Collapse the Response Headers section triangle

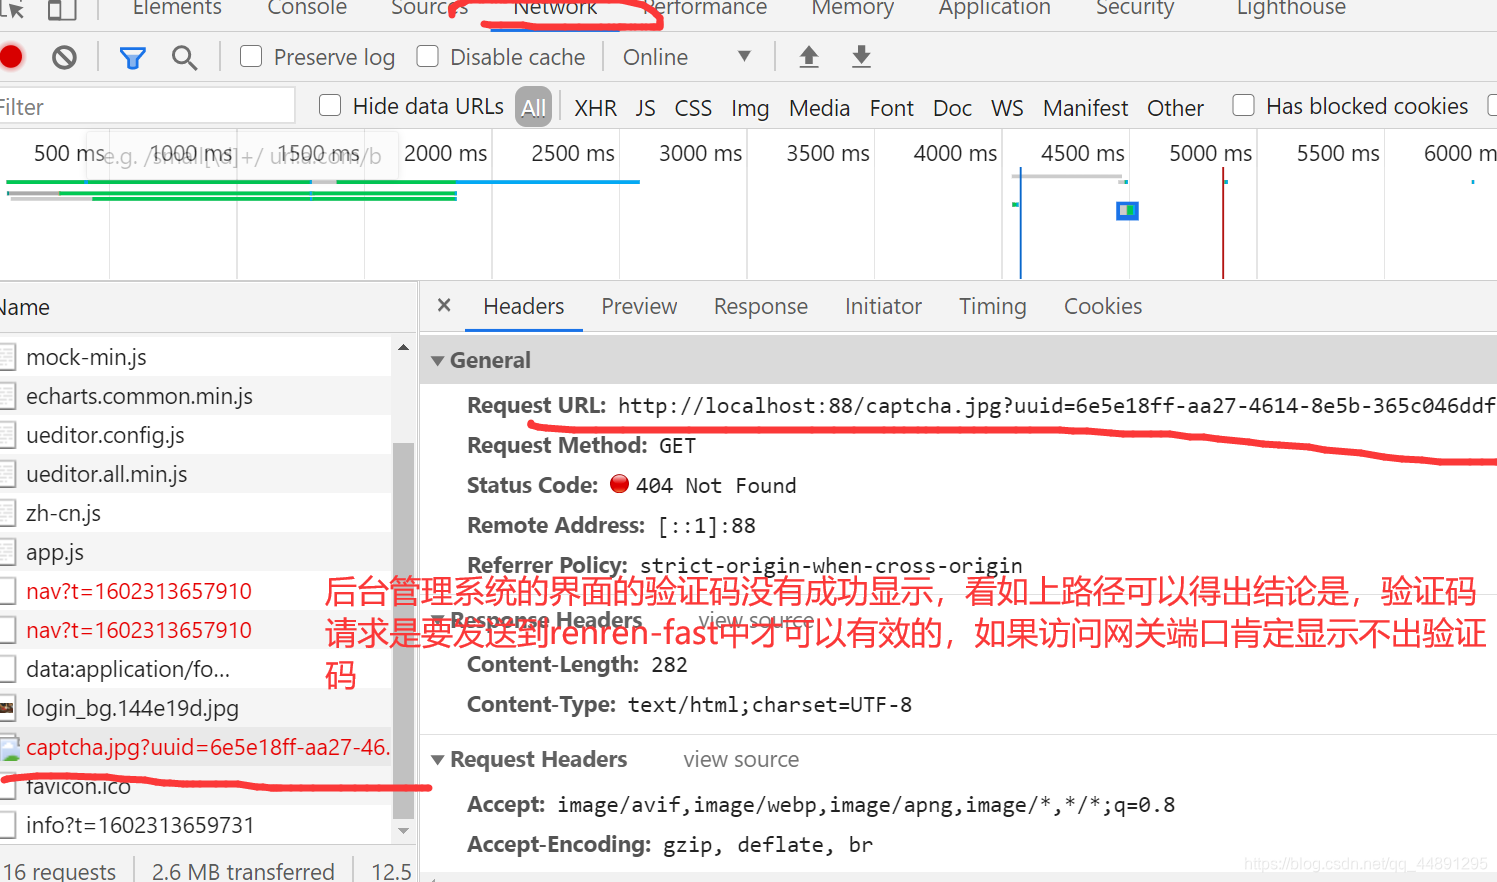437,620
